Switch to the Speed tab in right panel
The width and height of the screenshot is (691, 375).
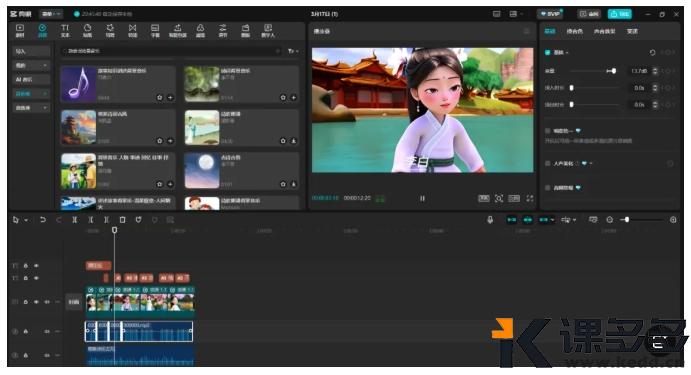click(x=632, y=31)
